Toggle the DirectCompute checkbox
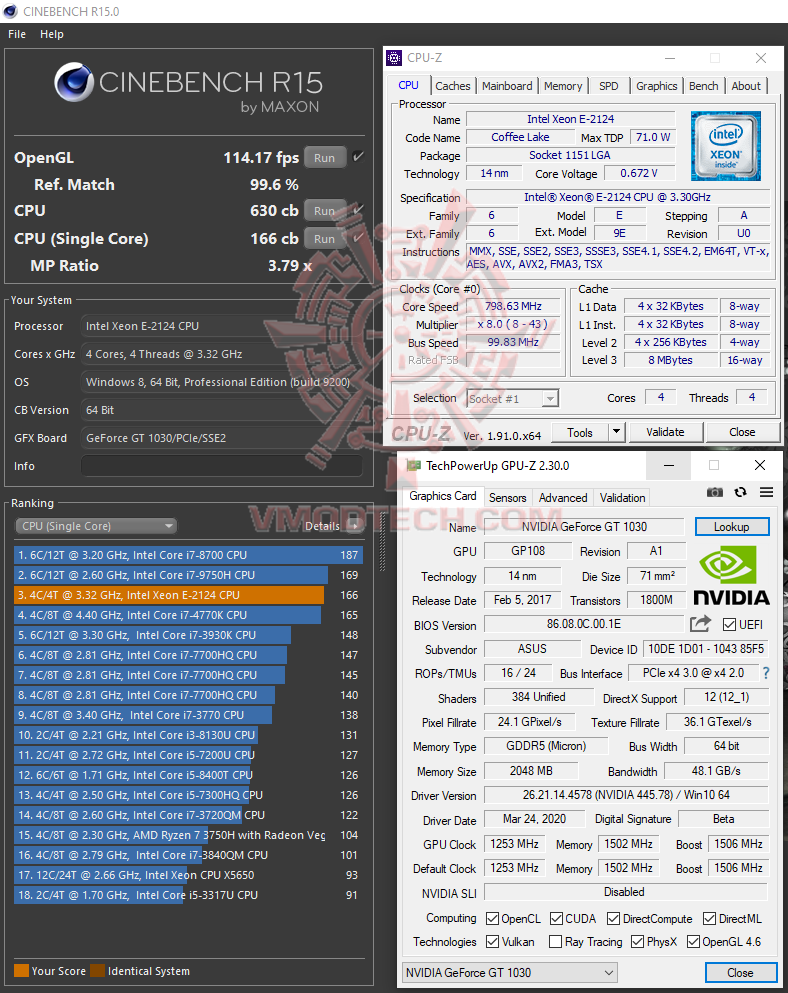This screenshot has width=788, height=993. [613, 918]
